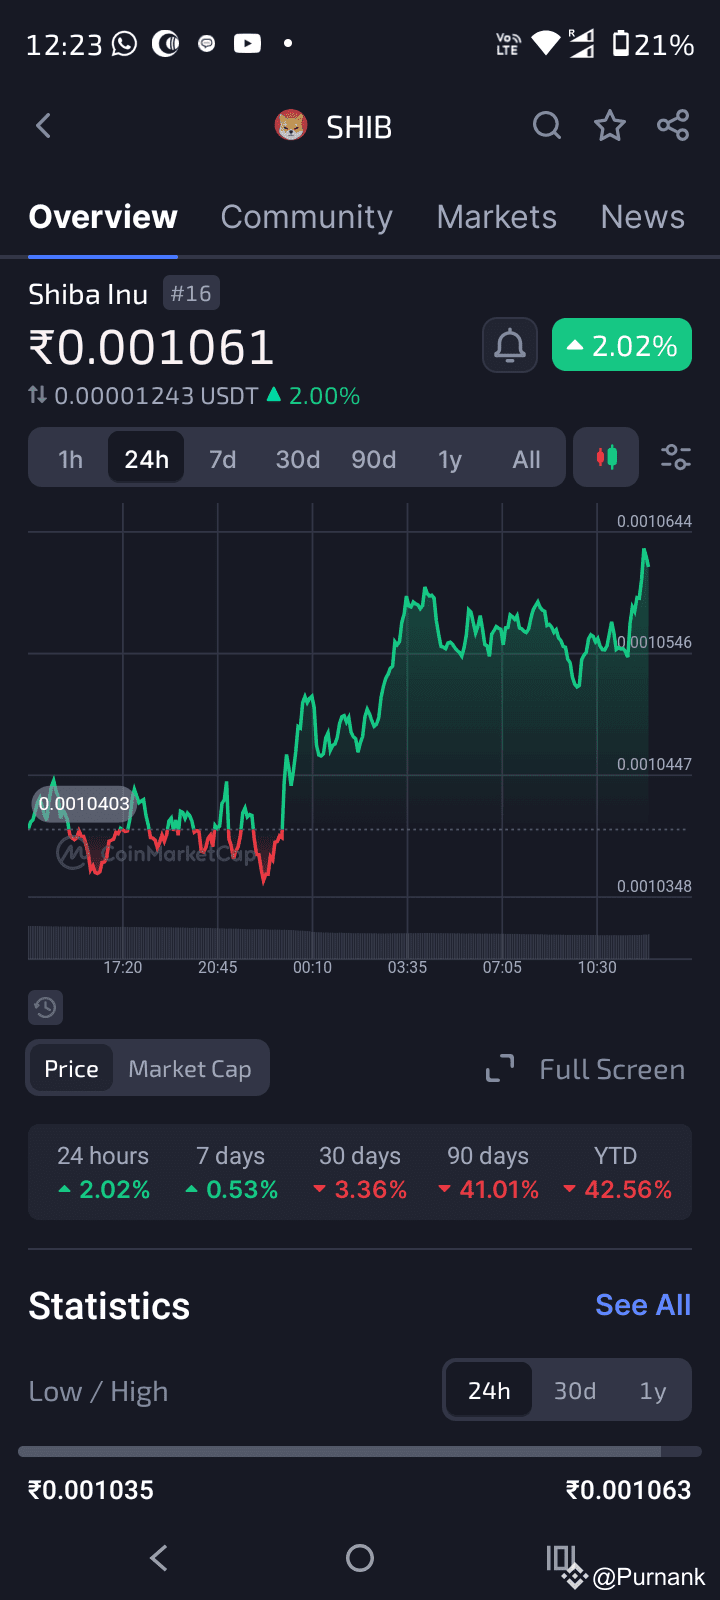Screen dimensions: 720x1600
Task: Tap the Low / High range progress bar
Action: tap(360, 1451)
